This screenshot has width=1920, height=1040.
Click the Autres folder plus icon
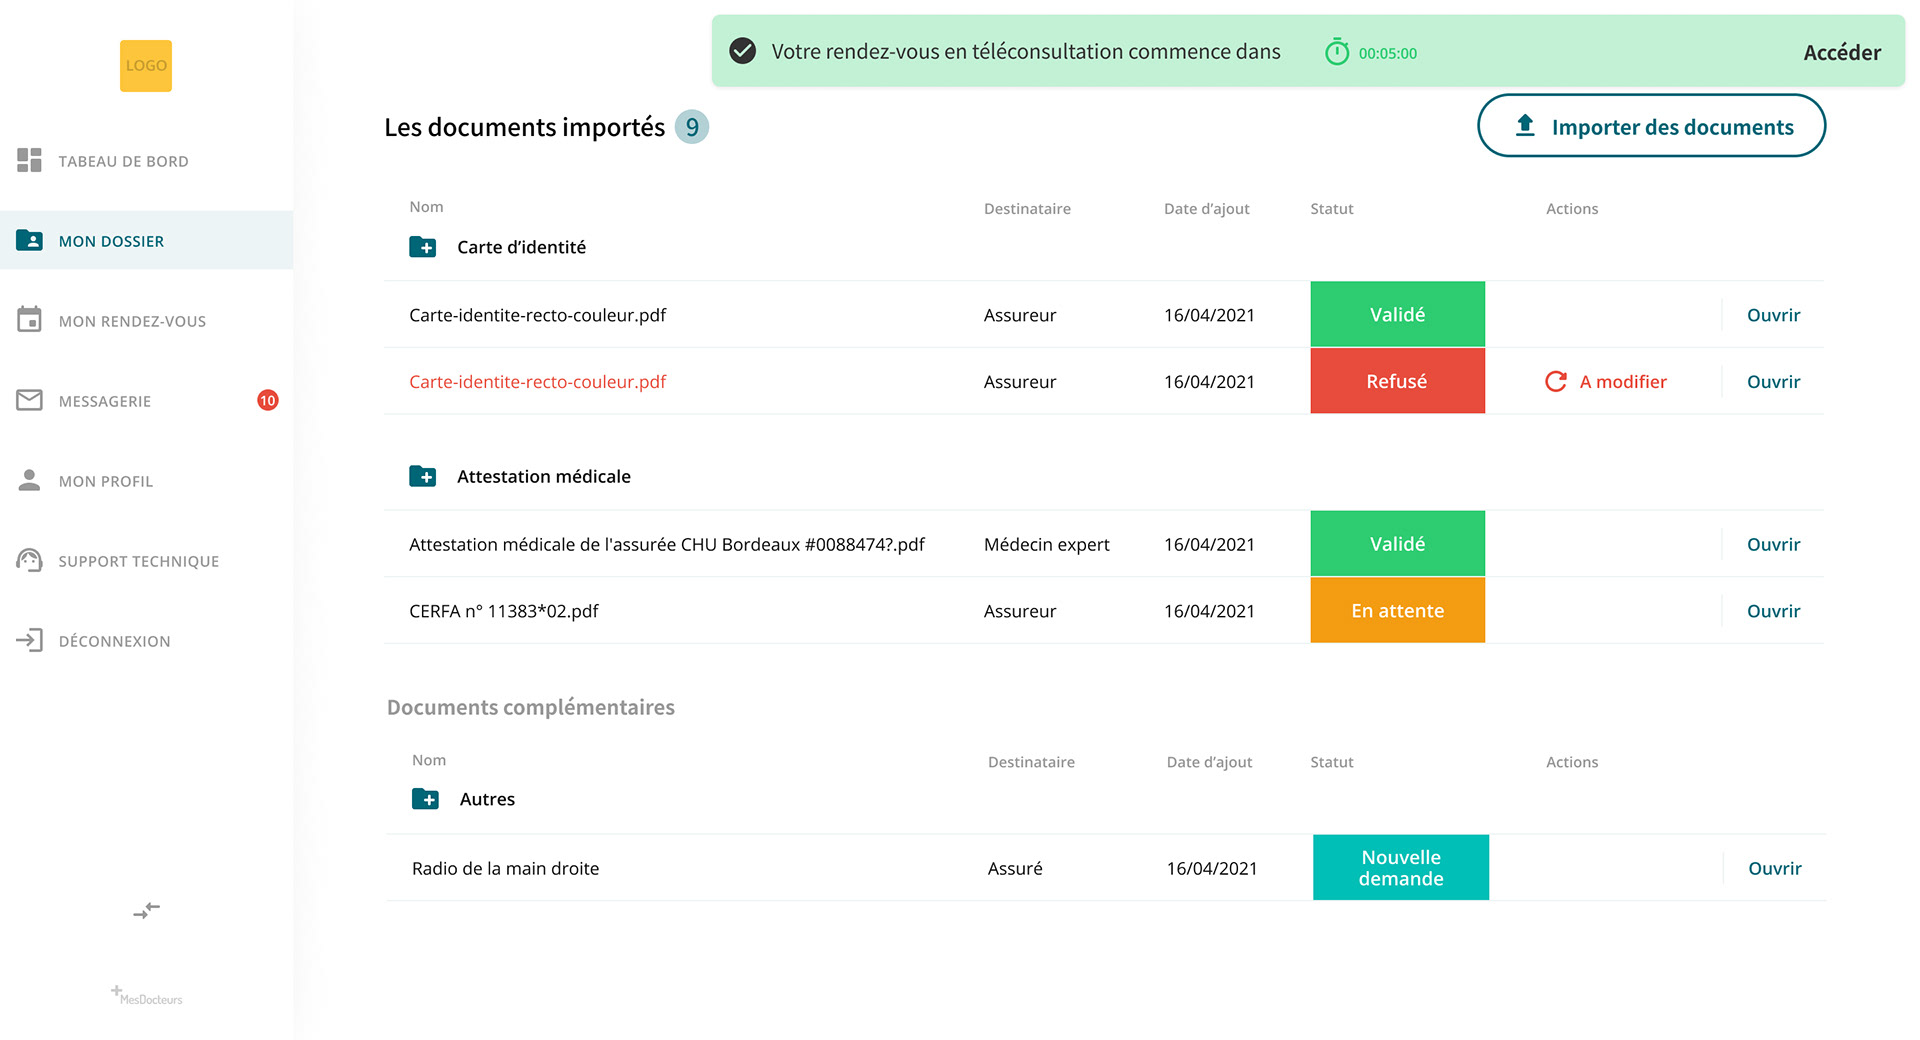click(x=425, y=799)
